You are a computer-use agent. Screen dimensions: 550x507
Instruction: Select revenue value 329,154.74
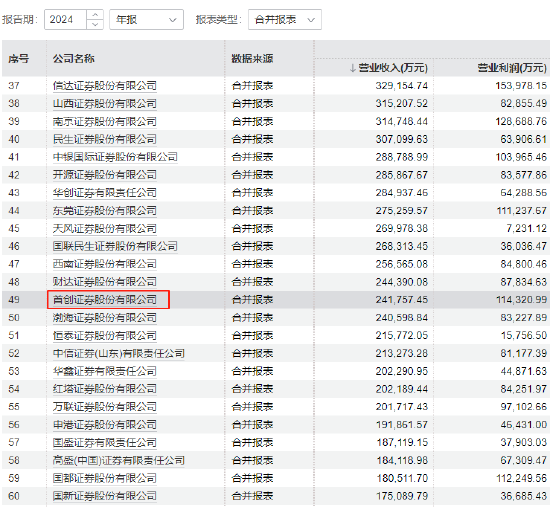[x=402, y=86]
